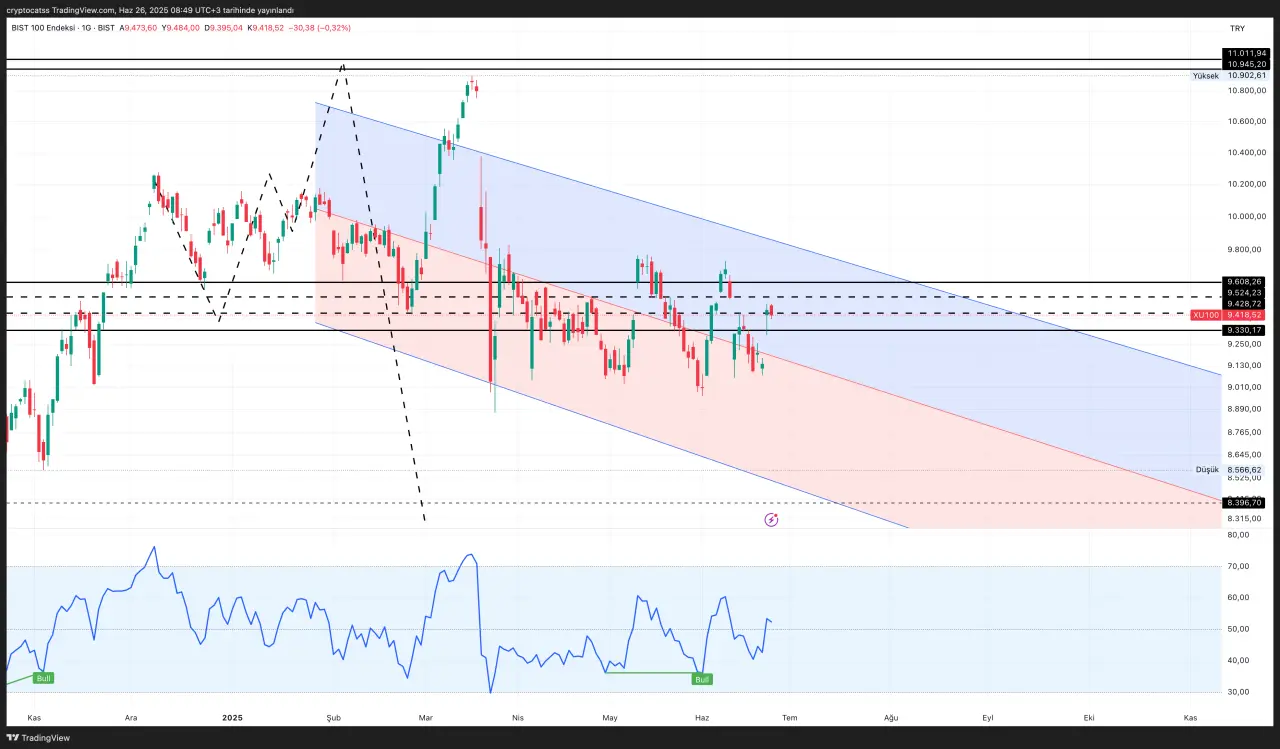1280x749 pixels.
Task: Select the 8.396,70 dashed level label
Action: point(1245,503)
